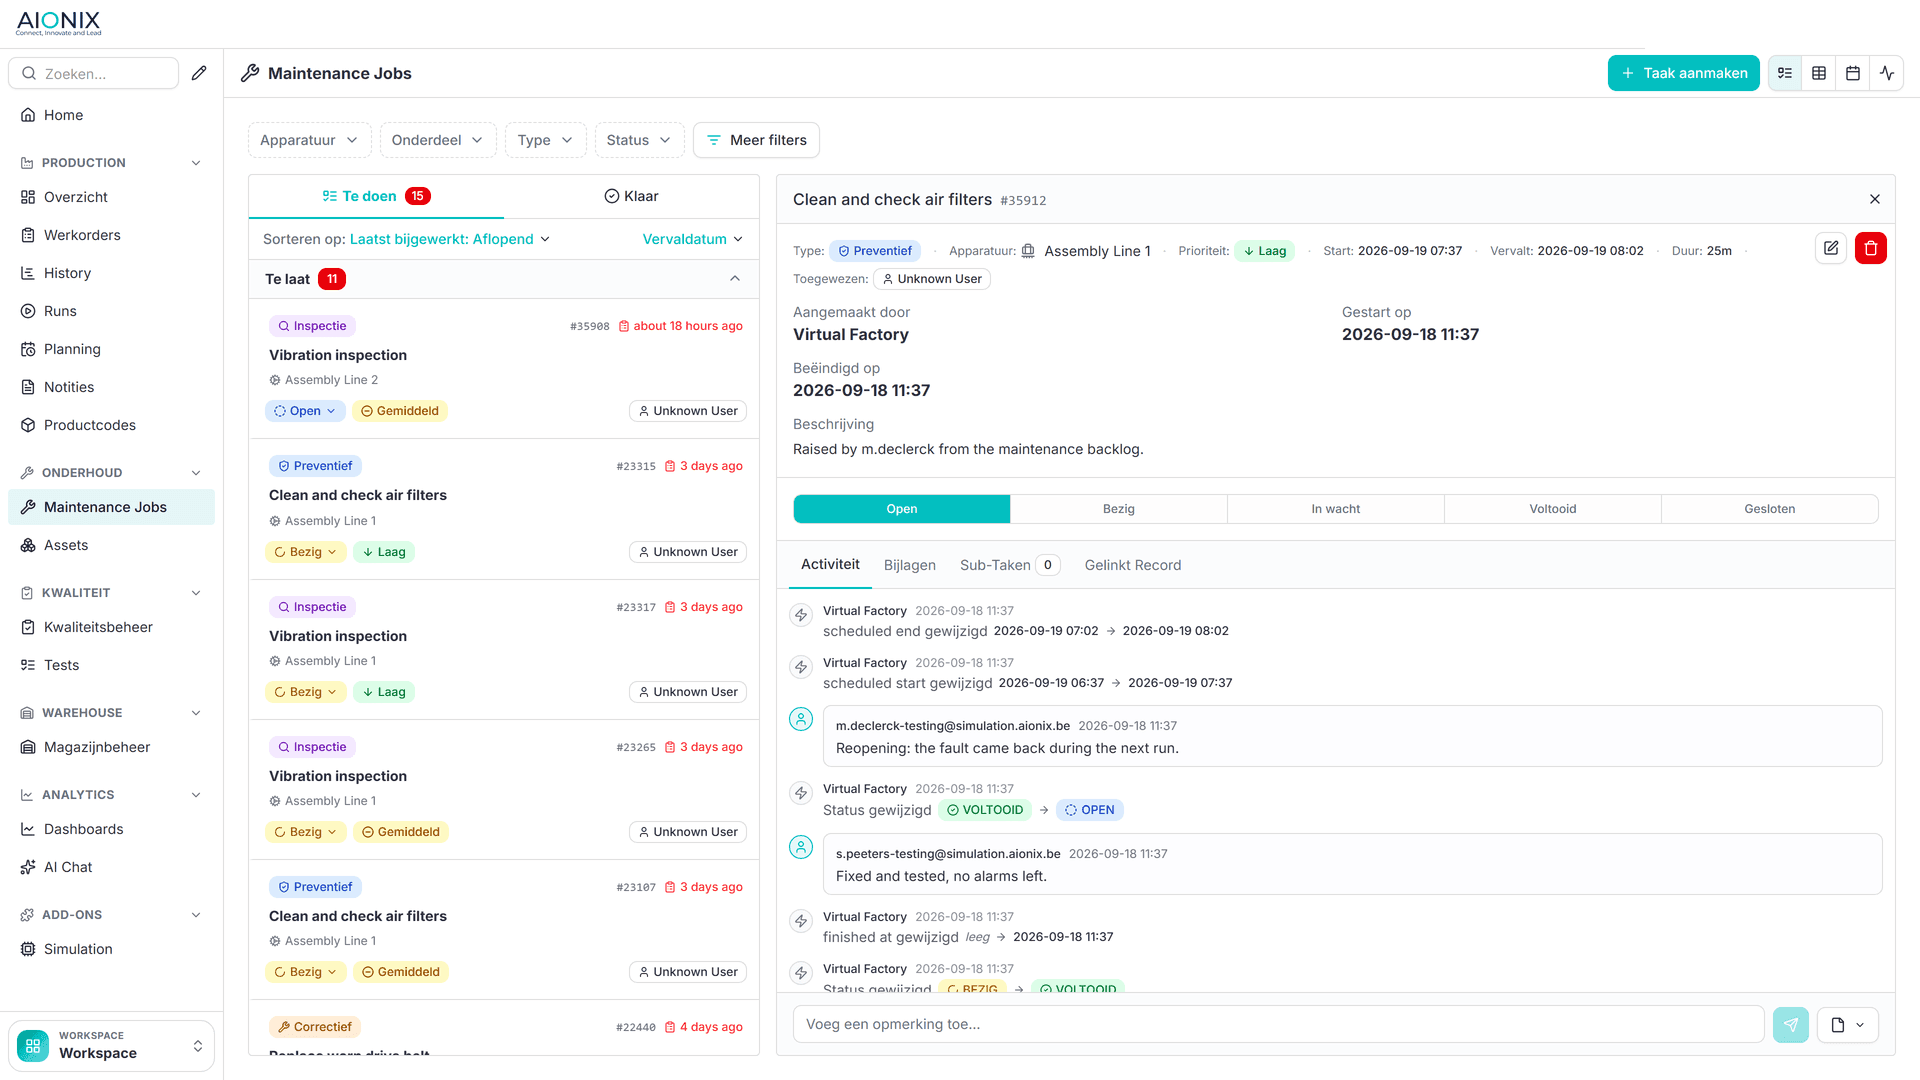The width and height of the screenshot is (1920, 1080).
Task: Open History in the sidebar
Action: [111, 273]
